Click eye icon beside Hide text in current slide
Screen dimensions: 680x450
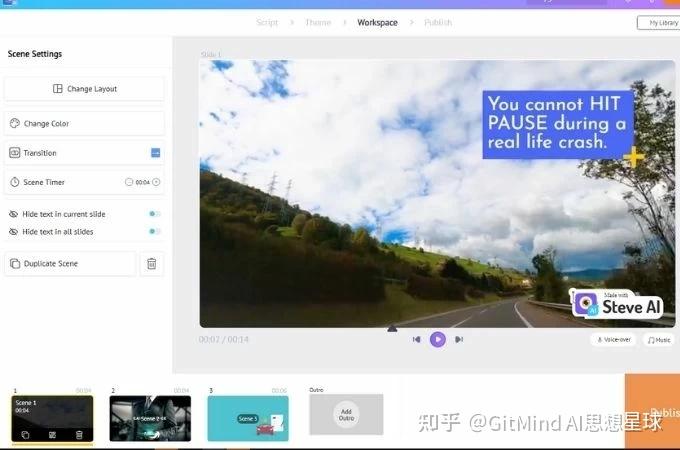coord(13,214)
